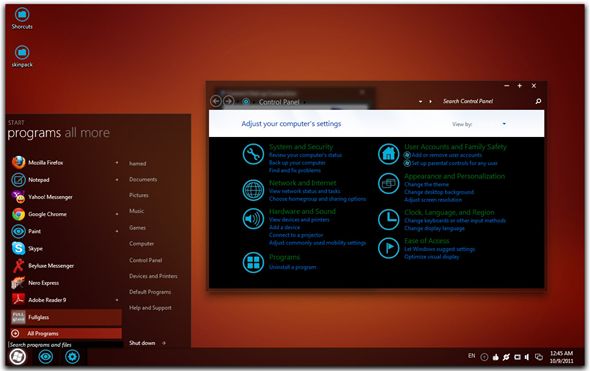Screen dimensions: 590x371
Task: Launch Adobe Reader 9
Action: point(65,300)
